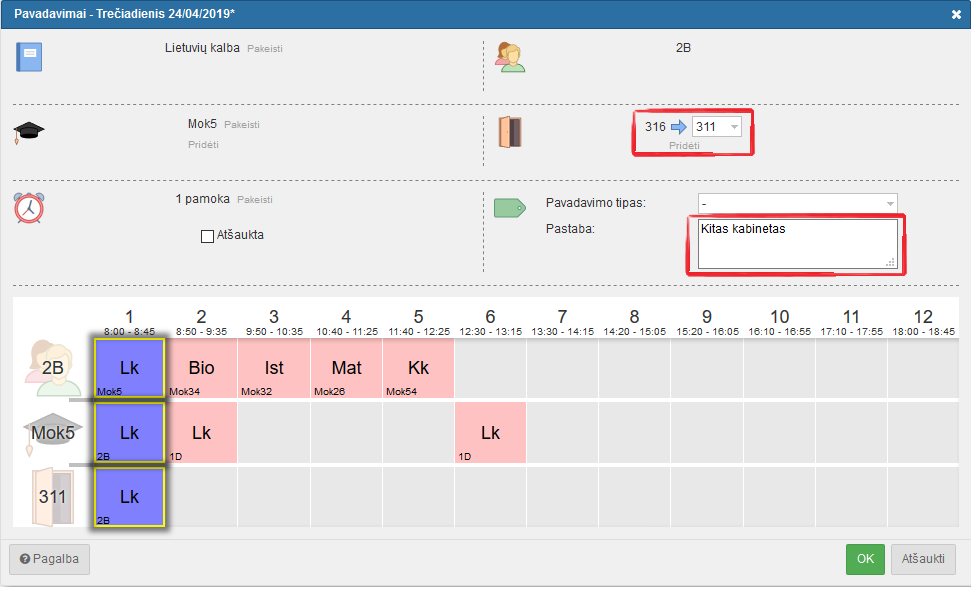This screenshot has height=589, width=971.
Task: Click the 311 room row icon
Action: click(x=53, y=497)
